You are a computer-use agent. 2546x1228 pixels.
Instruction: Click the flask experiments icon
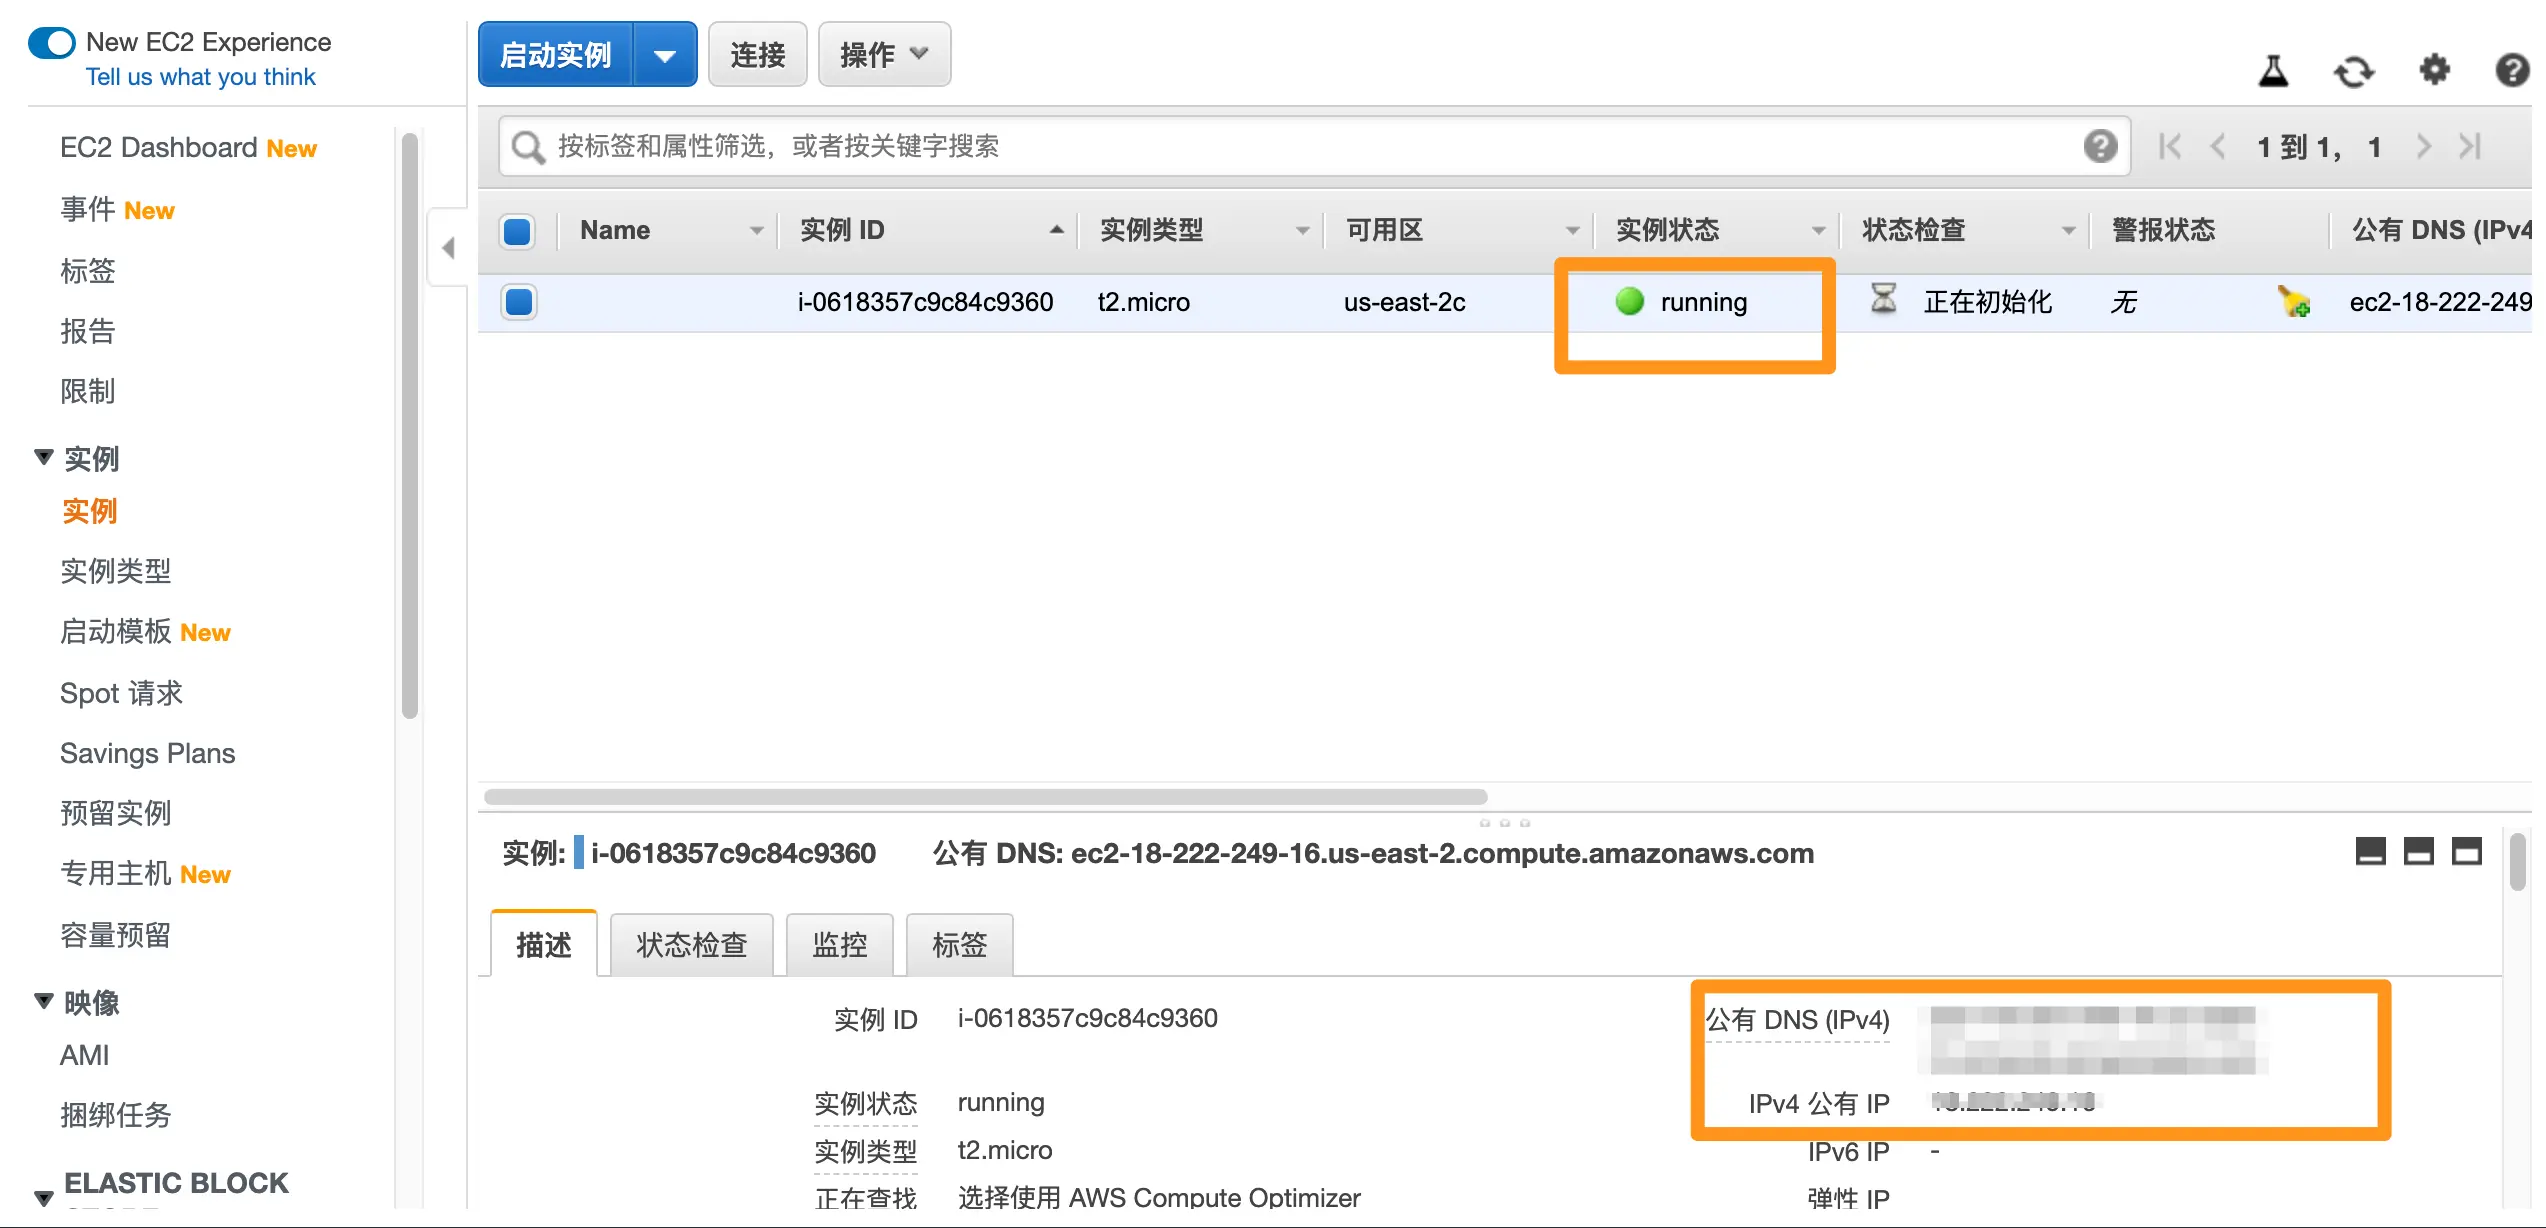tap(2273, 71)
